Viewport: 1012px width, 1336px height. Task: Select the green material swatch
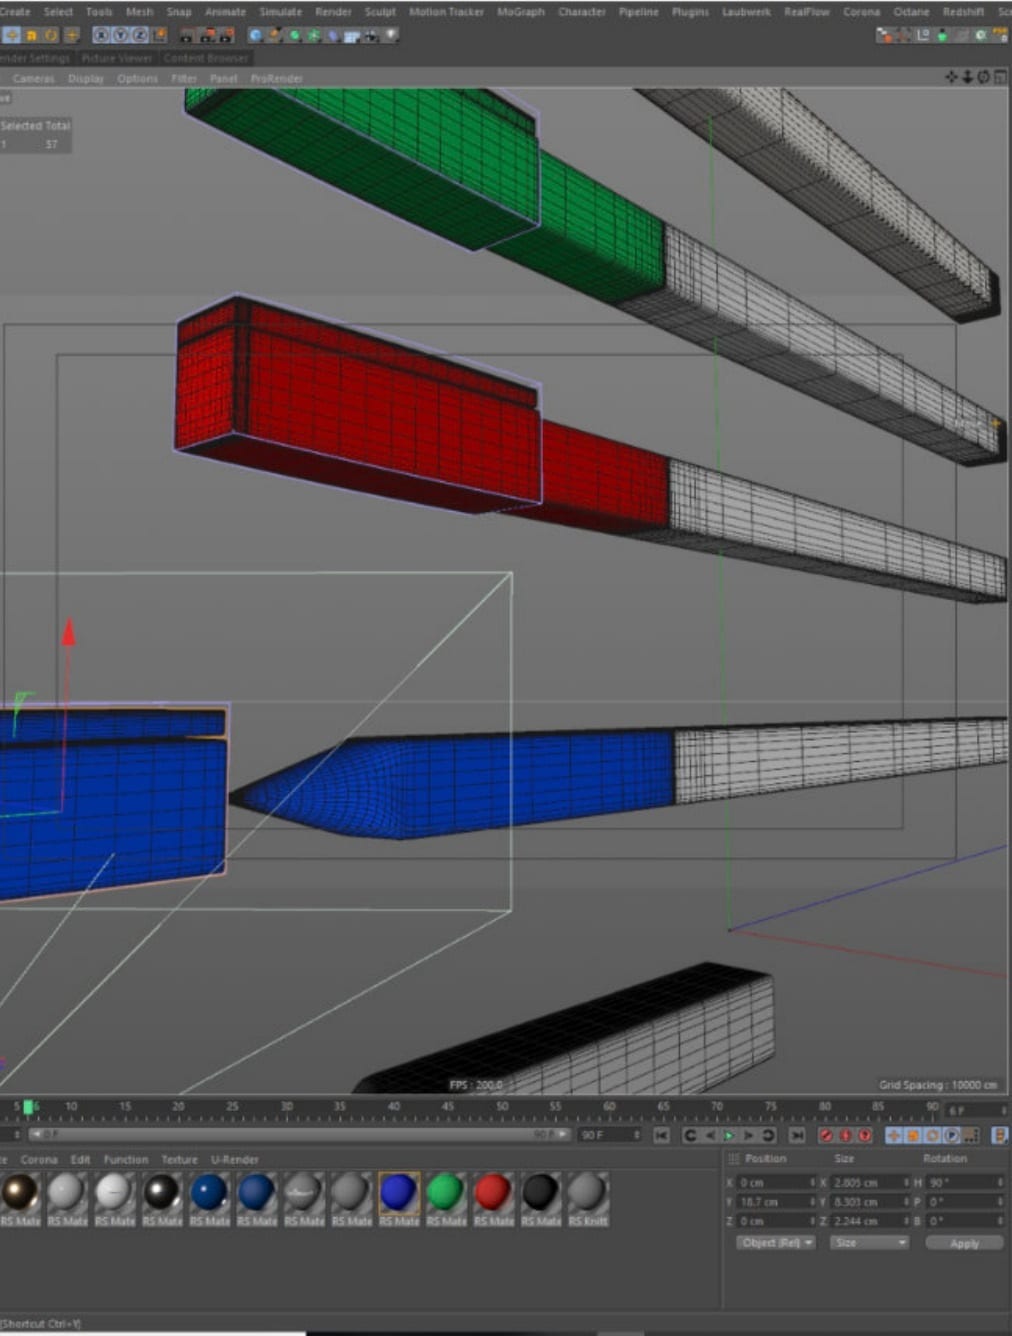(446, 1193)
